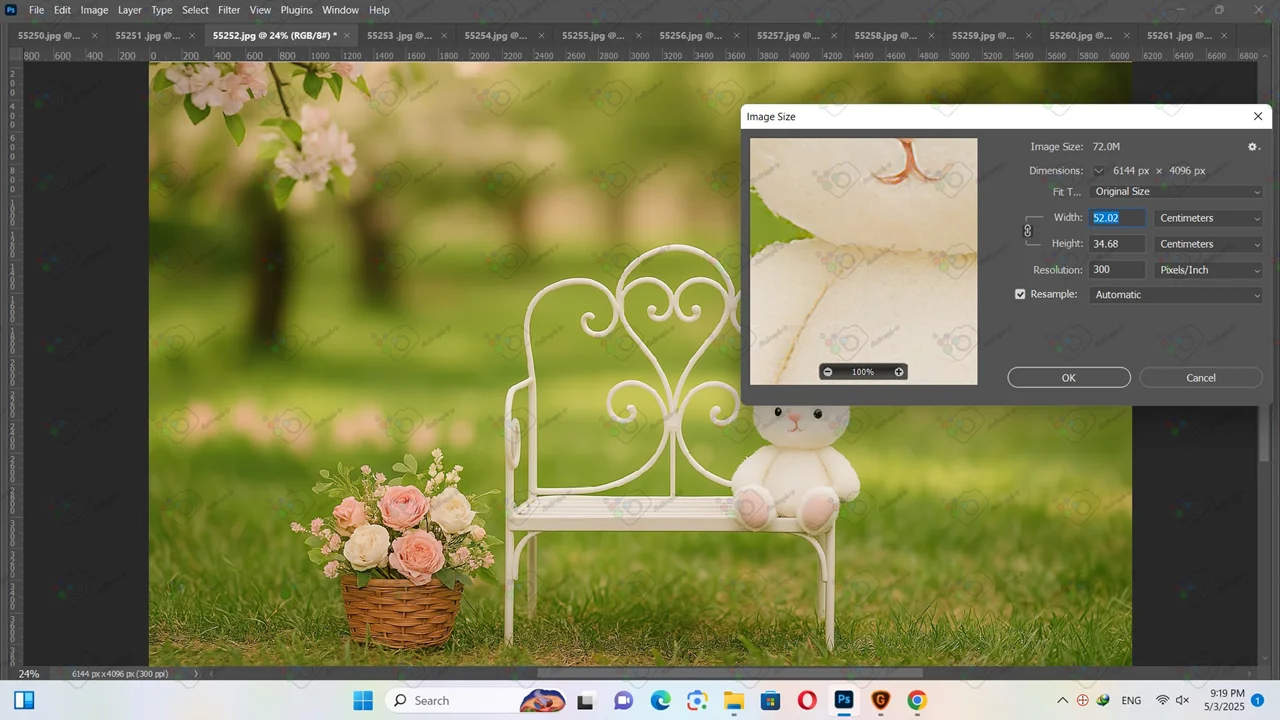The width and height of the screenshot is (1280, 720).
Task: Expand the Dimensions unit dropdown arrow
Action: pos(1099,171)
